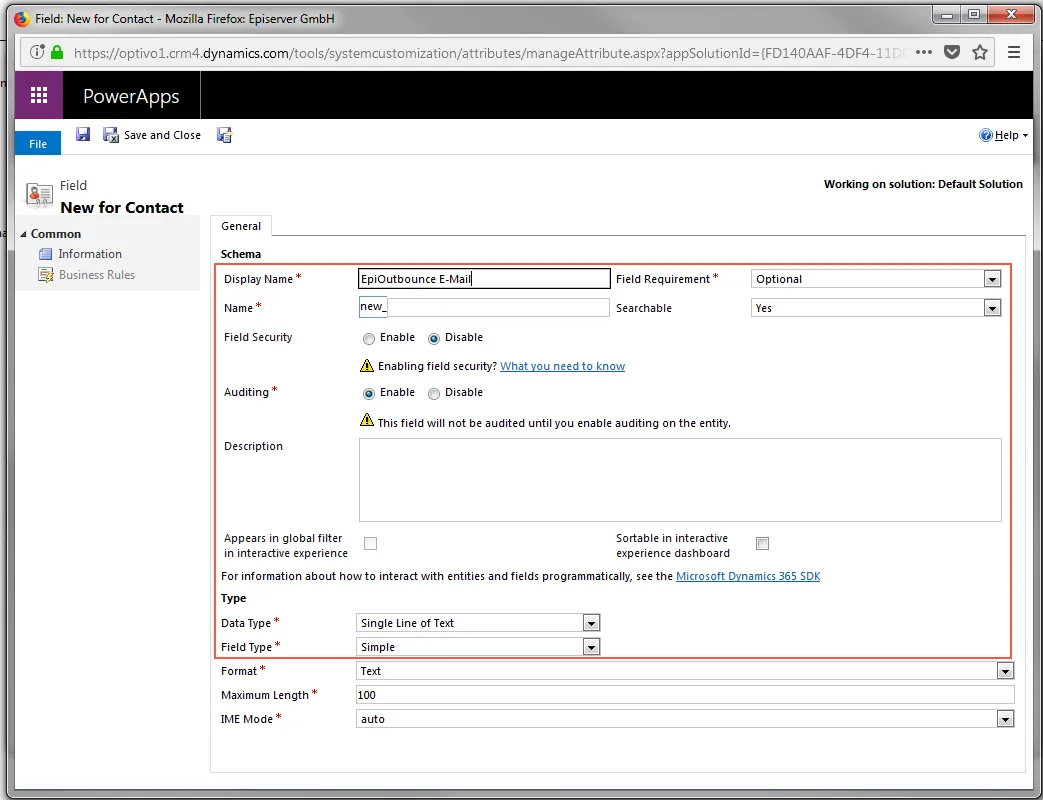Click the Display Name input field
Image resolution: width=1043 pixels, height=800 pixels.
point(484,279)
